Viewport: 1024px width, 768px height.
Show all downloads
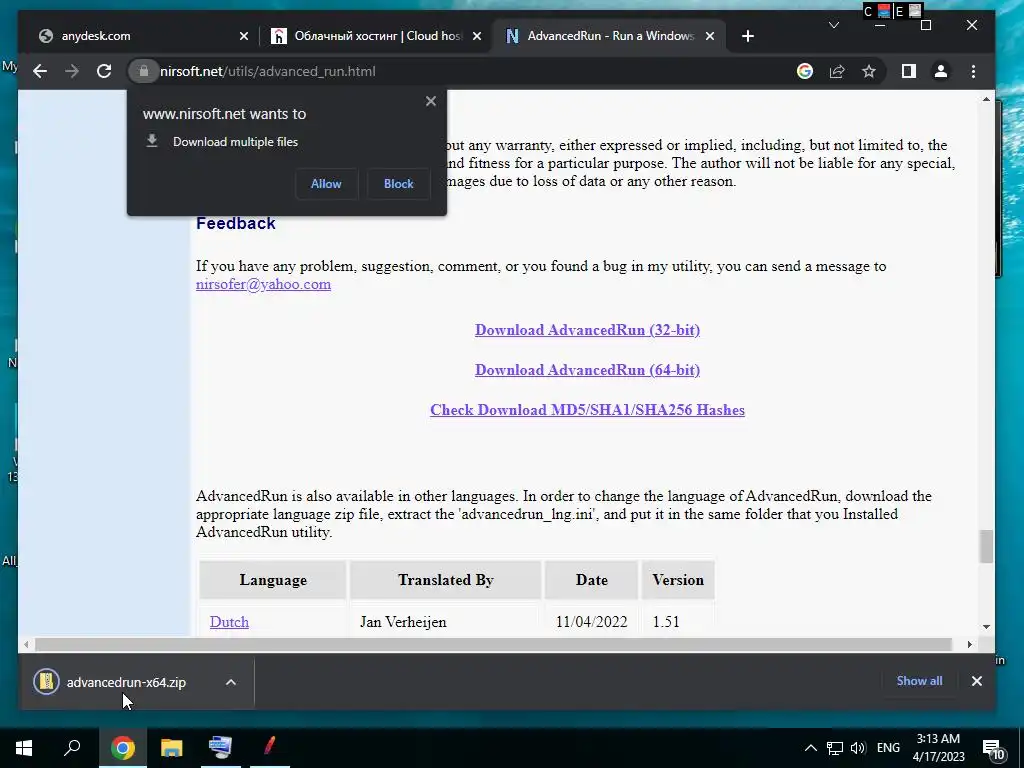919,681
